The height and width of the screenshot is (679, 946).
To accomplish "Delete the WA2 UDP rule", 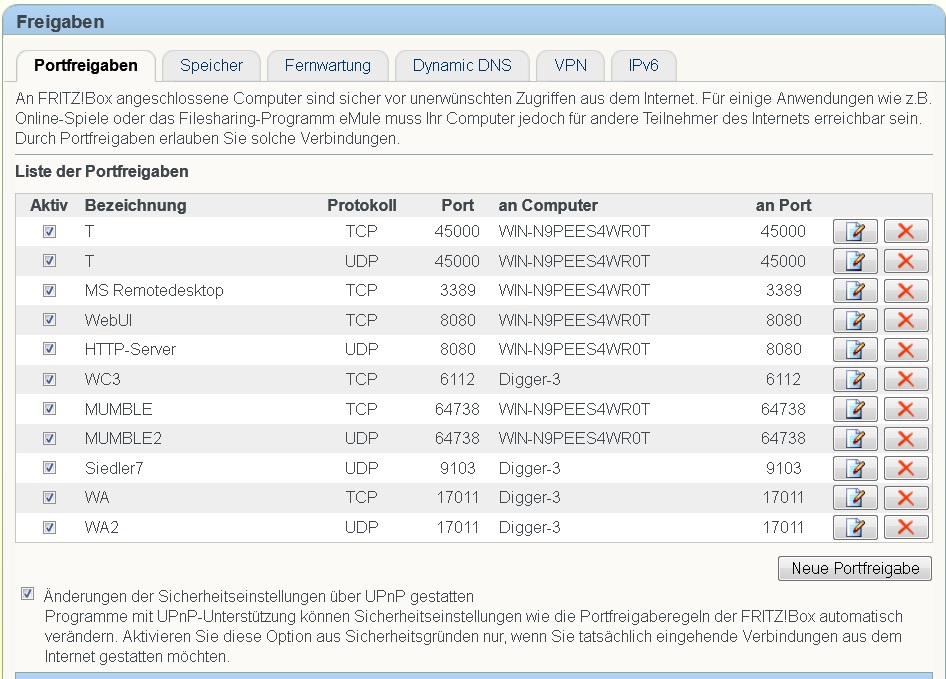I will pyautogui.click(x=906, y=527).
